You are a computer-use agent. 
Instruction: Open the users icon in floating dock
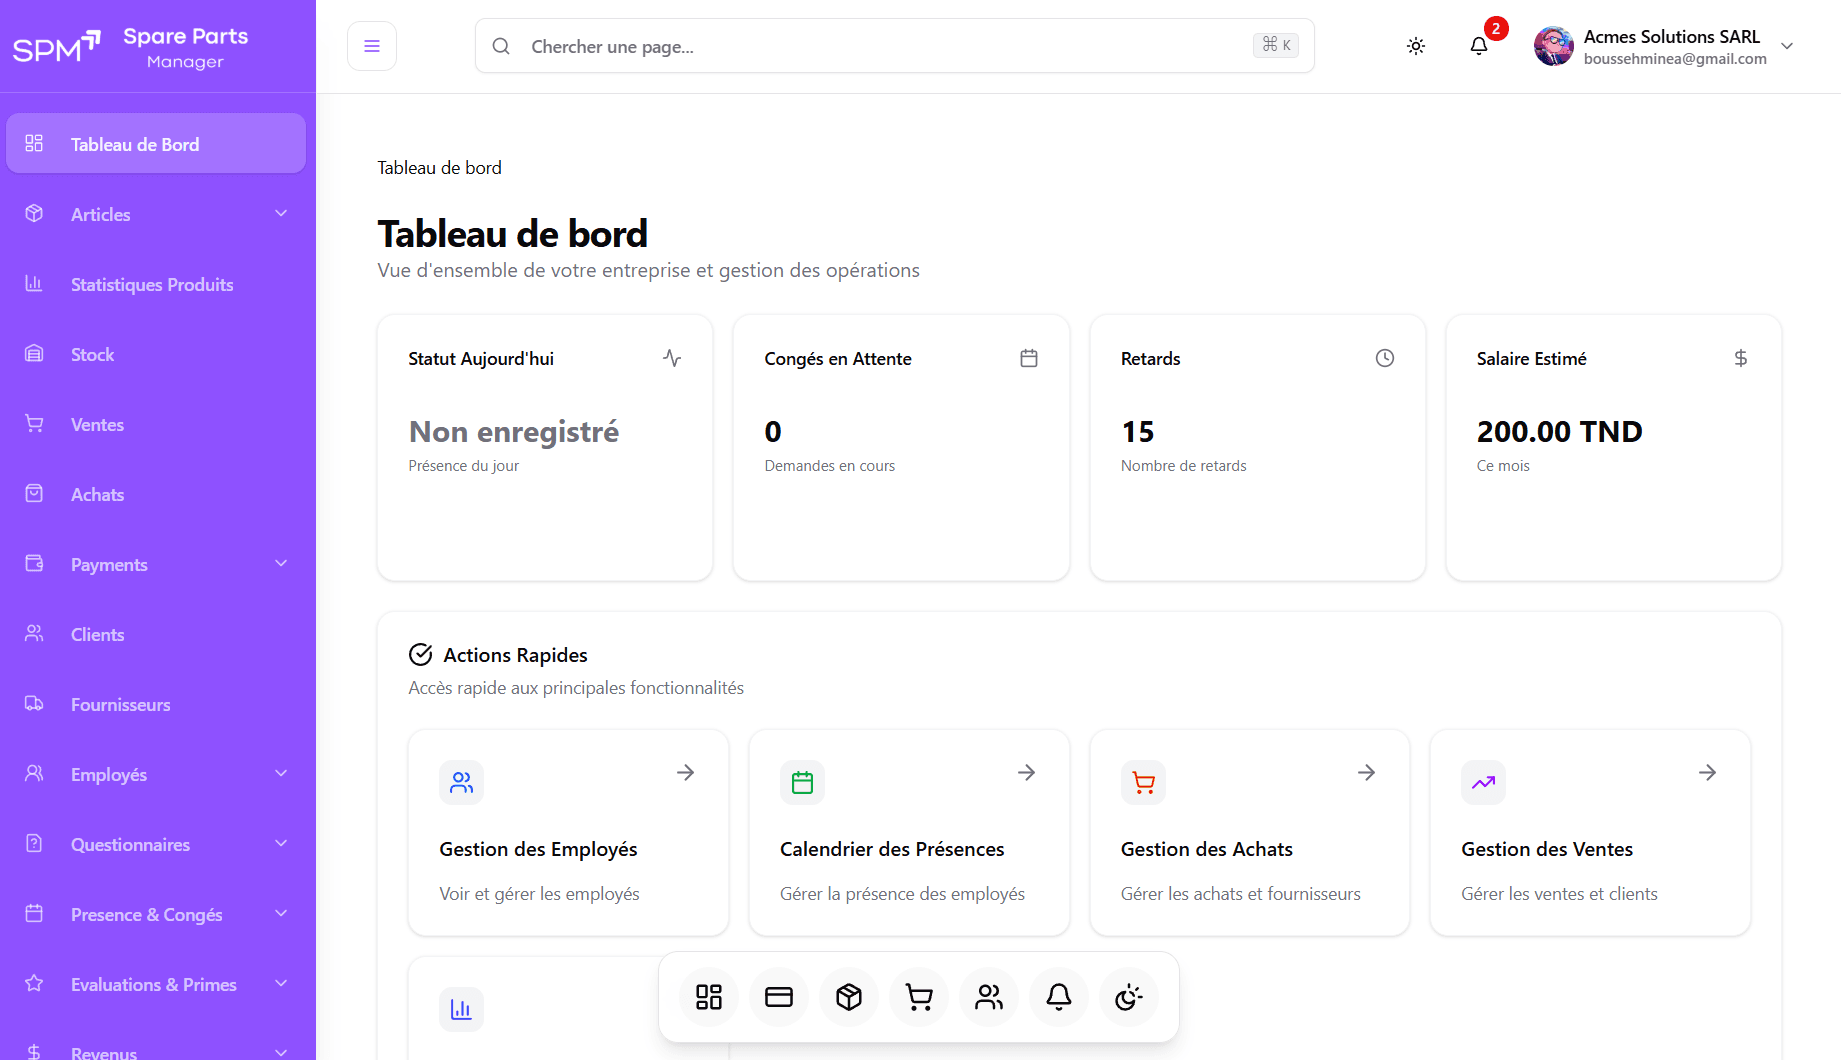coord(988,997)
